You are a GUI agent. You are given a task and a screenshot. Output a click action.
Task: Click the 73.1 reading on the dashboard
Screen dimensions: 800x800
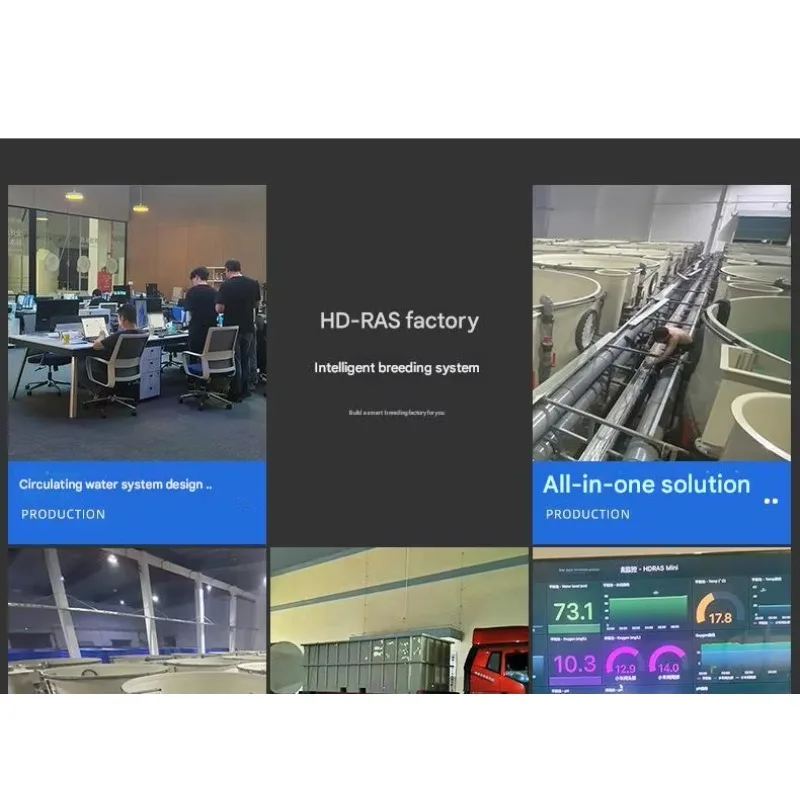tap(573, 611)
